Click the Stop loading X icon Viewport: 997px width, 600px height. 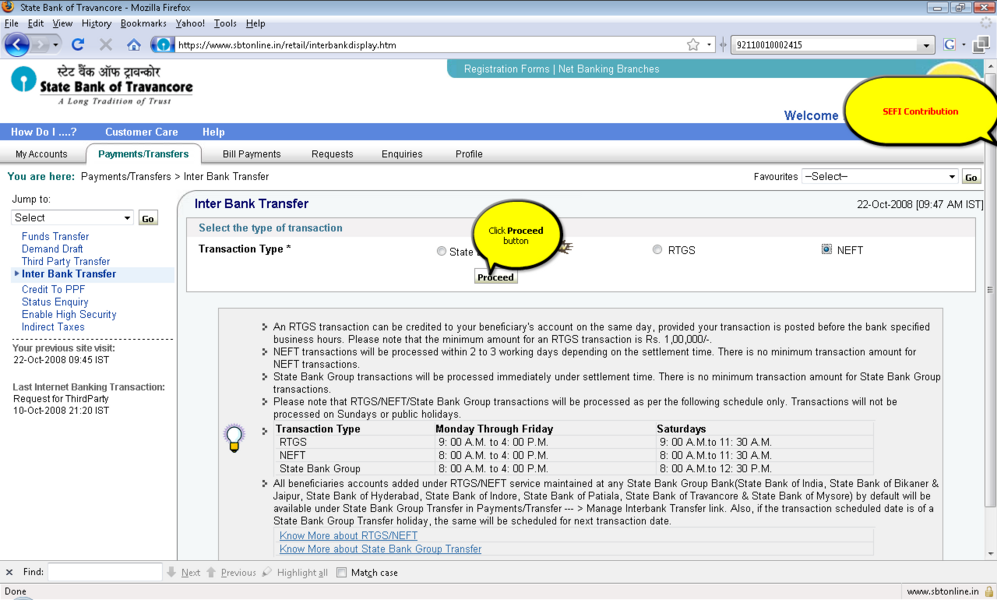tap(106, 45)
